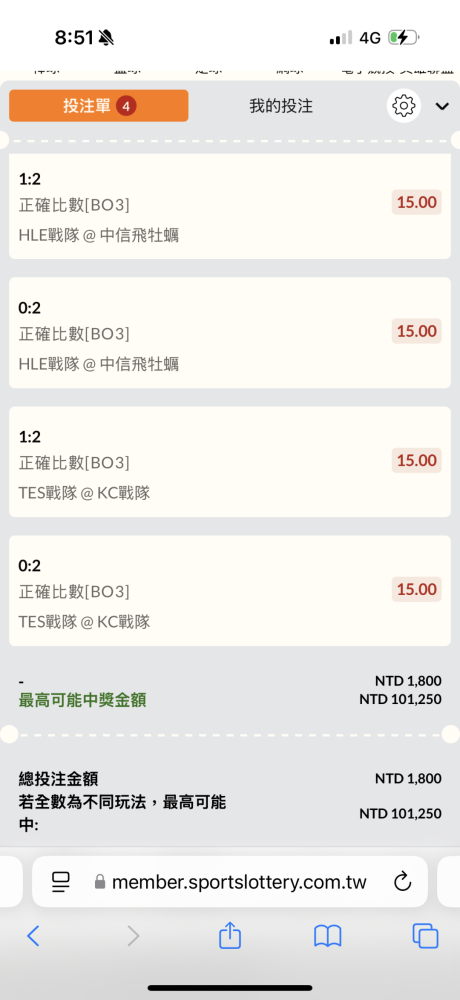Switch to 我的投注 tab
This screenshot has height=1000, width=460.
[281, 106]
